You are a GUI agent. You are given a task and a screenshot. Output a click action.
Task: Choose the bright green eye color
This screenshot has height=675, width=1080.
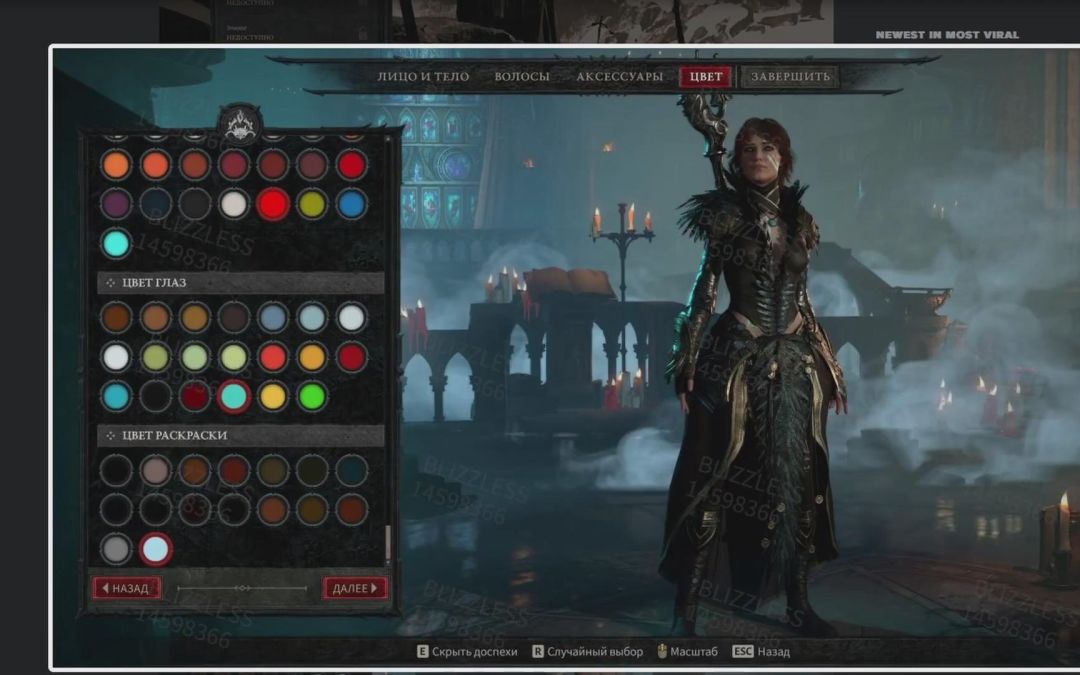pyautogui.click(x=312, y=397)
